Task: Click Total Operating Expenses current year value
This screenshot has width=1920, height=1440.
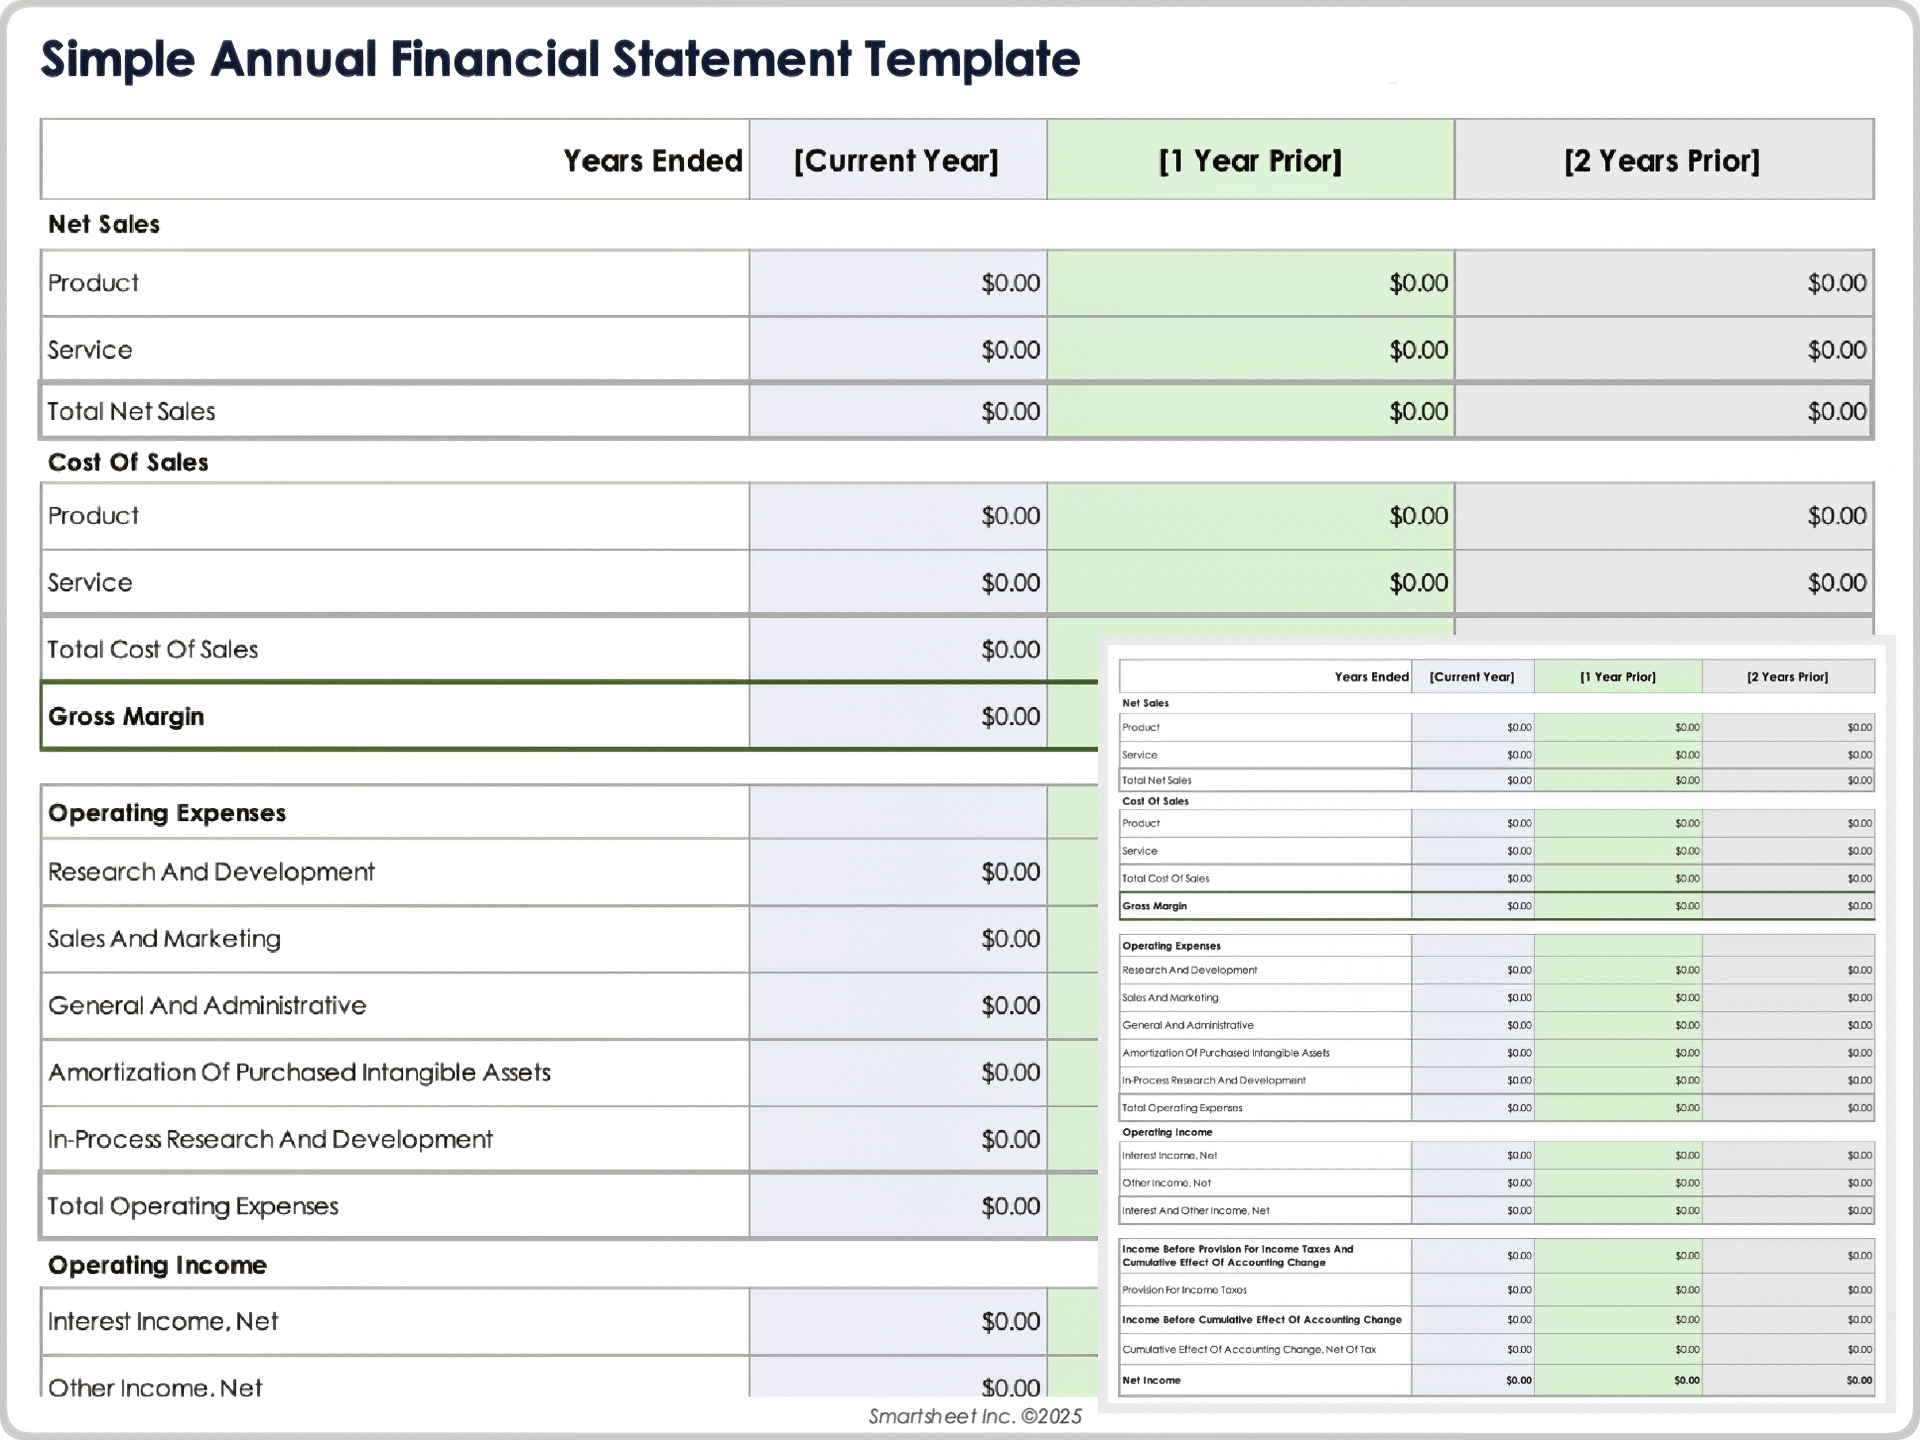Action: (898, 1207)
